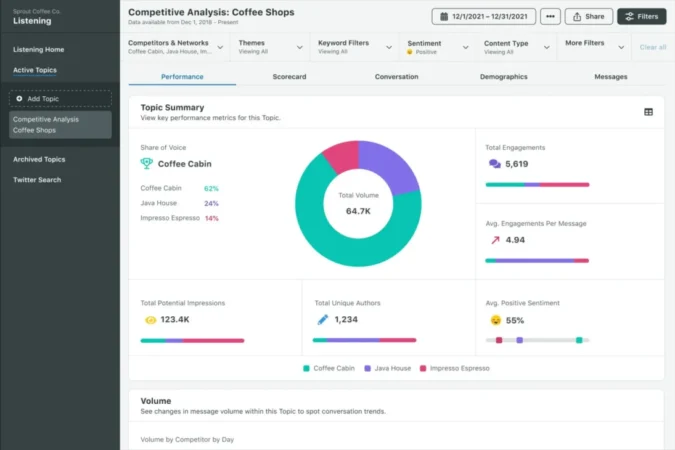Image resolution: width=675 pixels, height=450 pixels.
Task: Click the Share button
Action: pos(588,16)
